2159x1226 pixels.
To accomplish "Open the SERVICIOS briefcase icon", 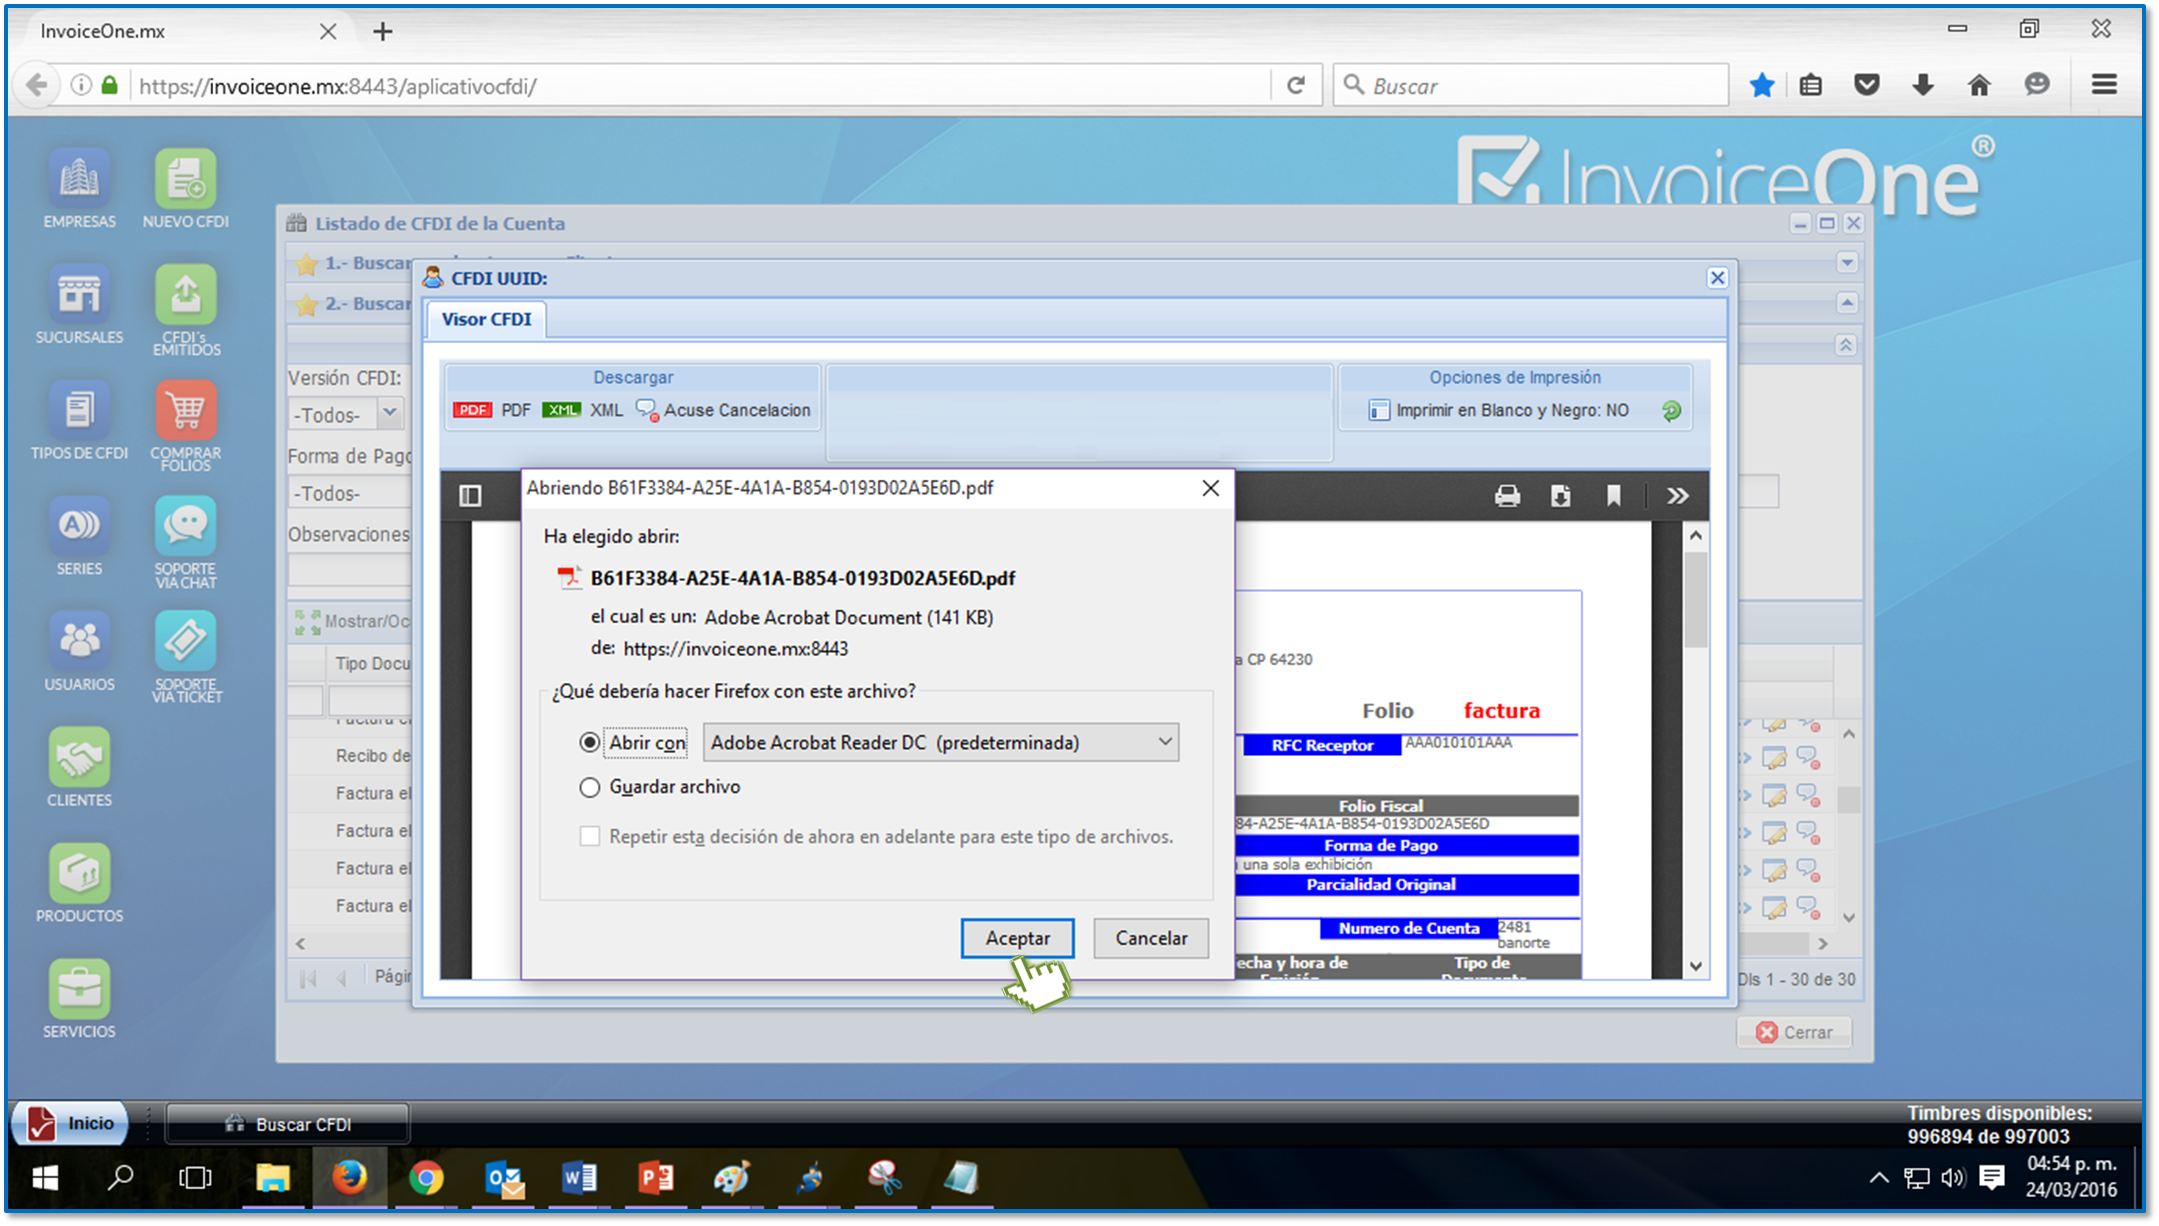I will [x=79, y=1000].
